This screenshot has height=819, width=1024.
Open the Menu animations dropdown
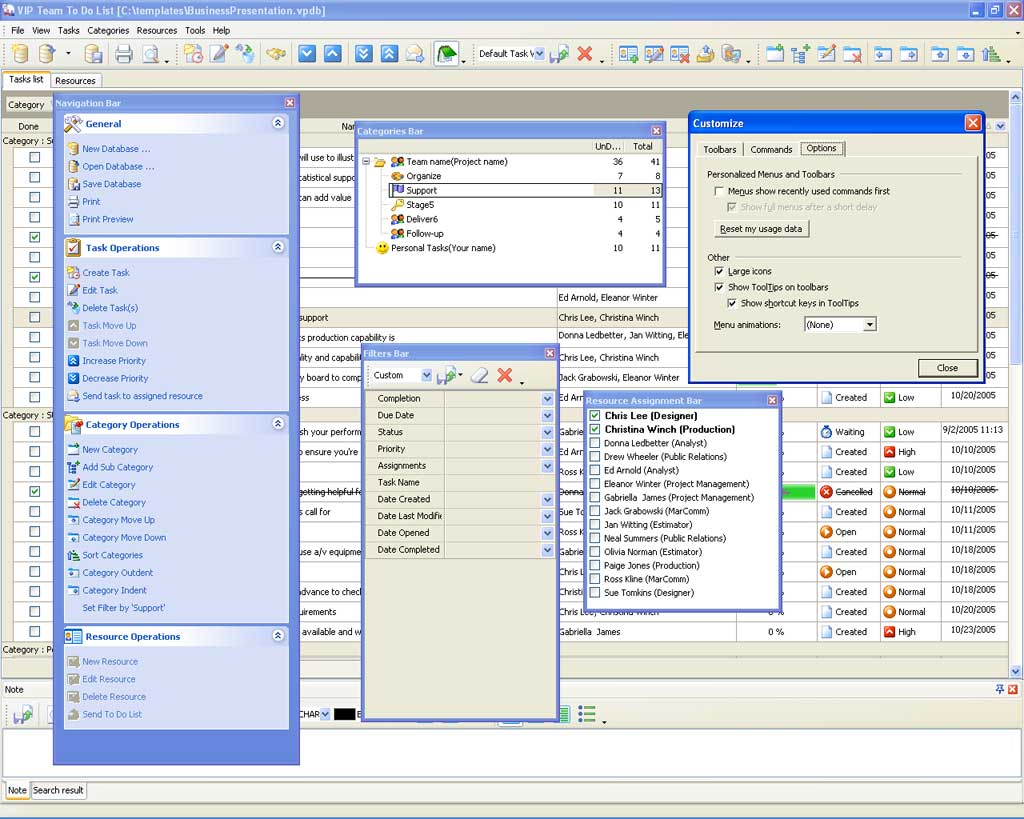tap(869, 325)
